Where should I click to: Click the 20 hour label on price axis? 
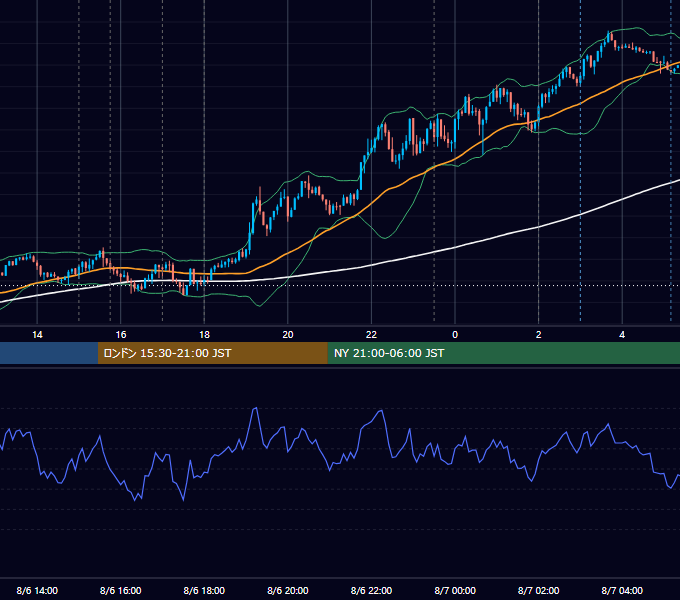click(x=288, y=335)
